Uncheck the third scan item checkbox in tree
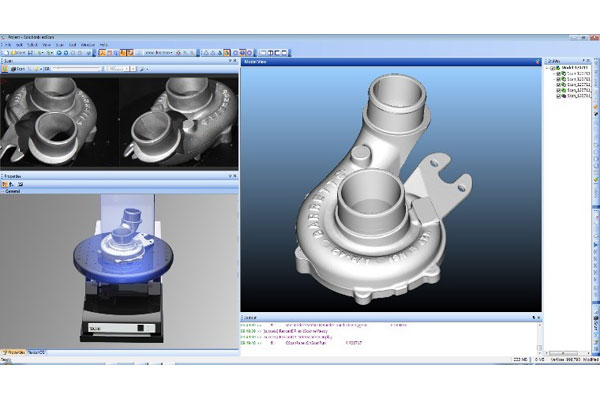600x400 pixels. (558, 85)
